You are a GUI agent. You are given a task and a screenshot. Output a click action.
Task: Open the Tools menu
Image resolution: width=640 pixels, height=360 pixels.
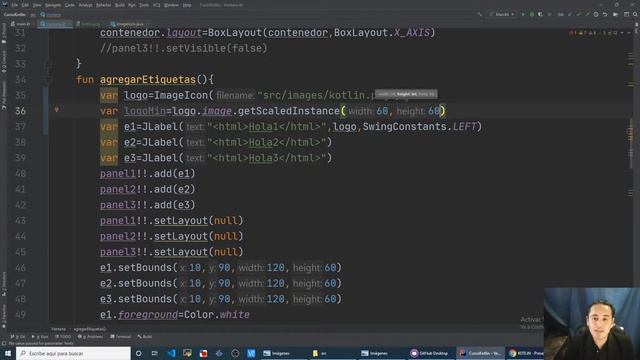tap(144, 5)
